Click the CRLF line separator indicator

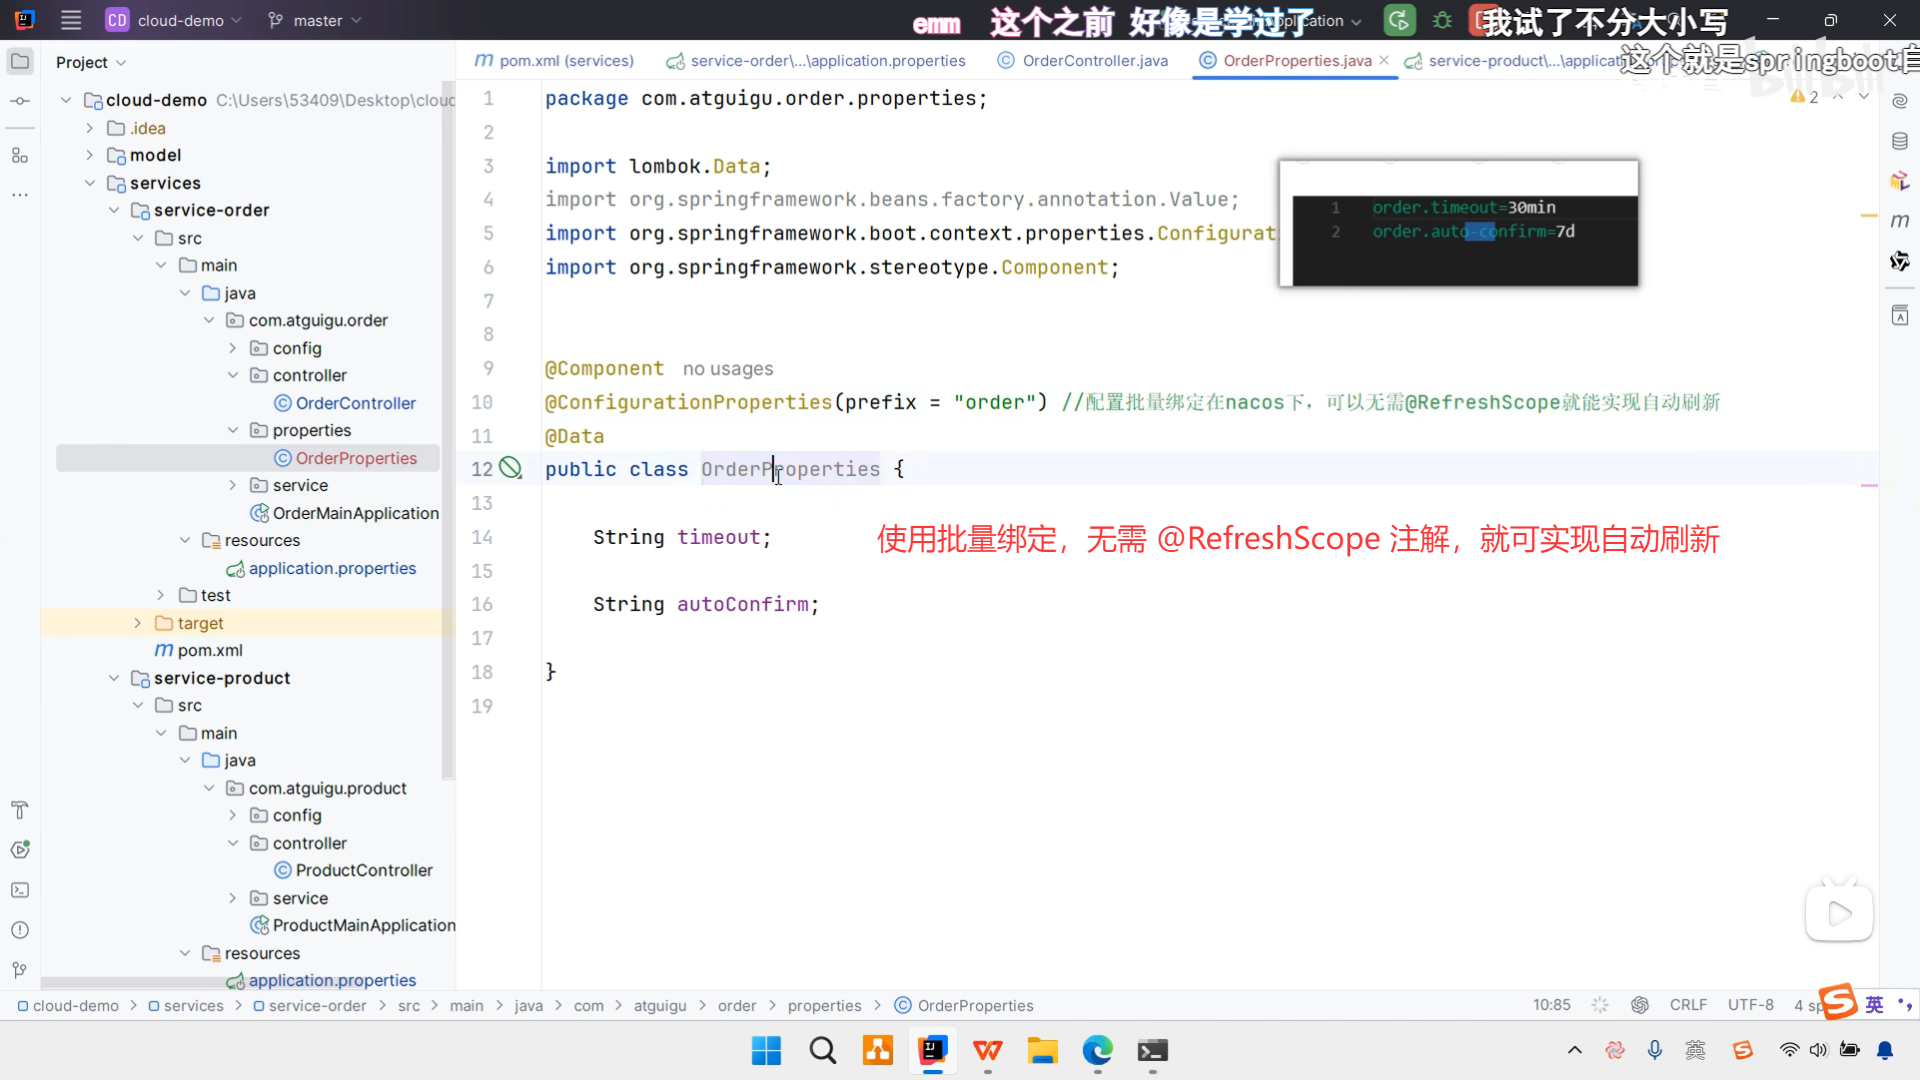pos(1687,1005)
